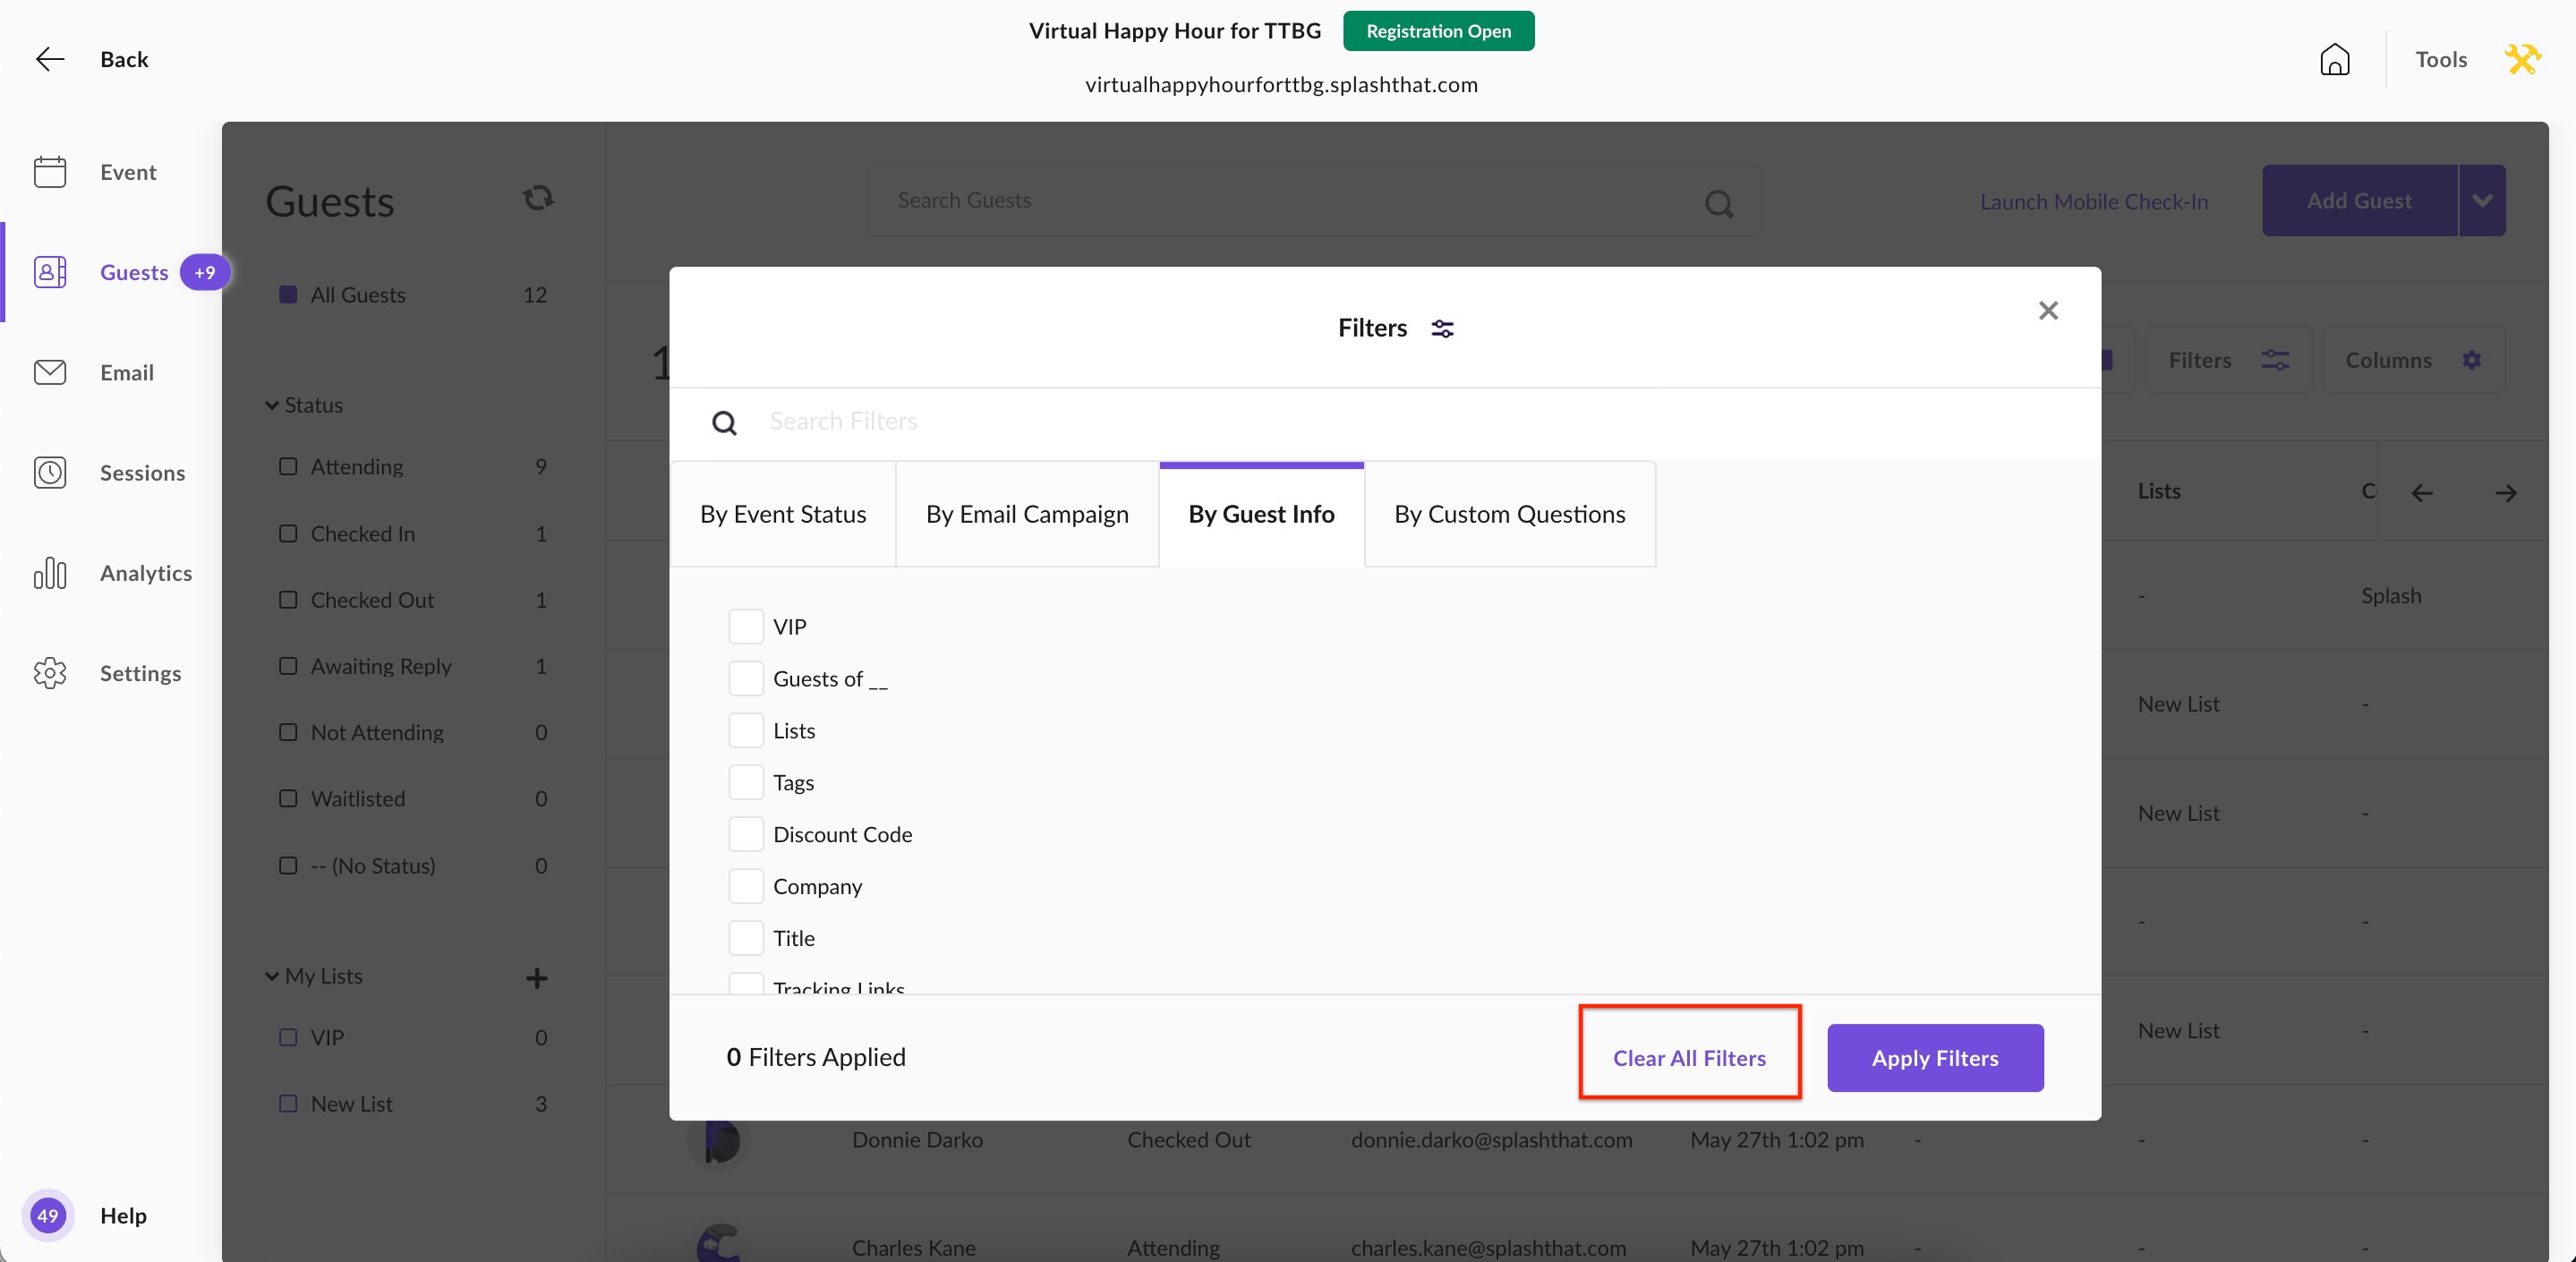Click the Guests contact card icon
Screen dimensions: 2576x1262
50,272
